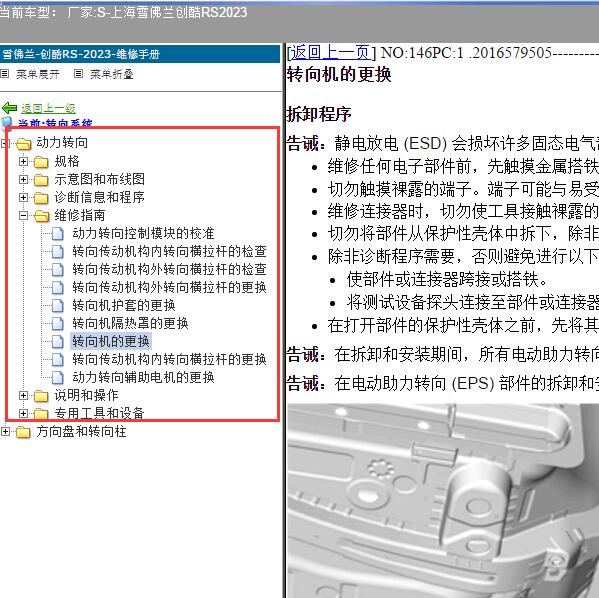Click the 方向盘和转向柱 folder icon
Image resolution: width=599 pixels, height=598 pixels.
click(23, 432)
